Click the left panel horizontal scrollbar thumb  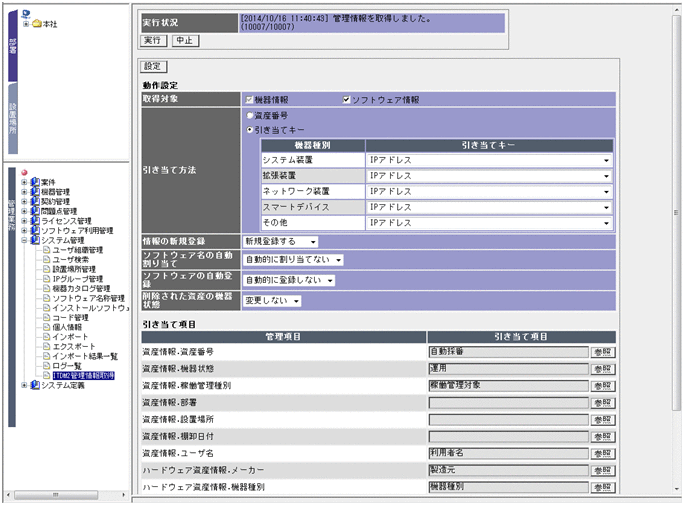pyautogui.click(x=55, y=495)
